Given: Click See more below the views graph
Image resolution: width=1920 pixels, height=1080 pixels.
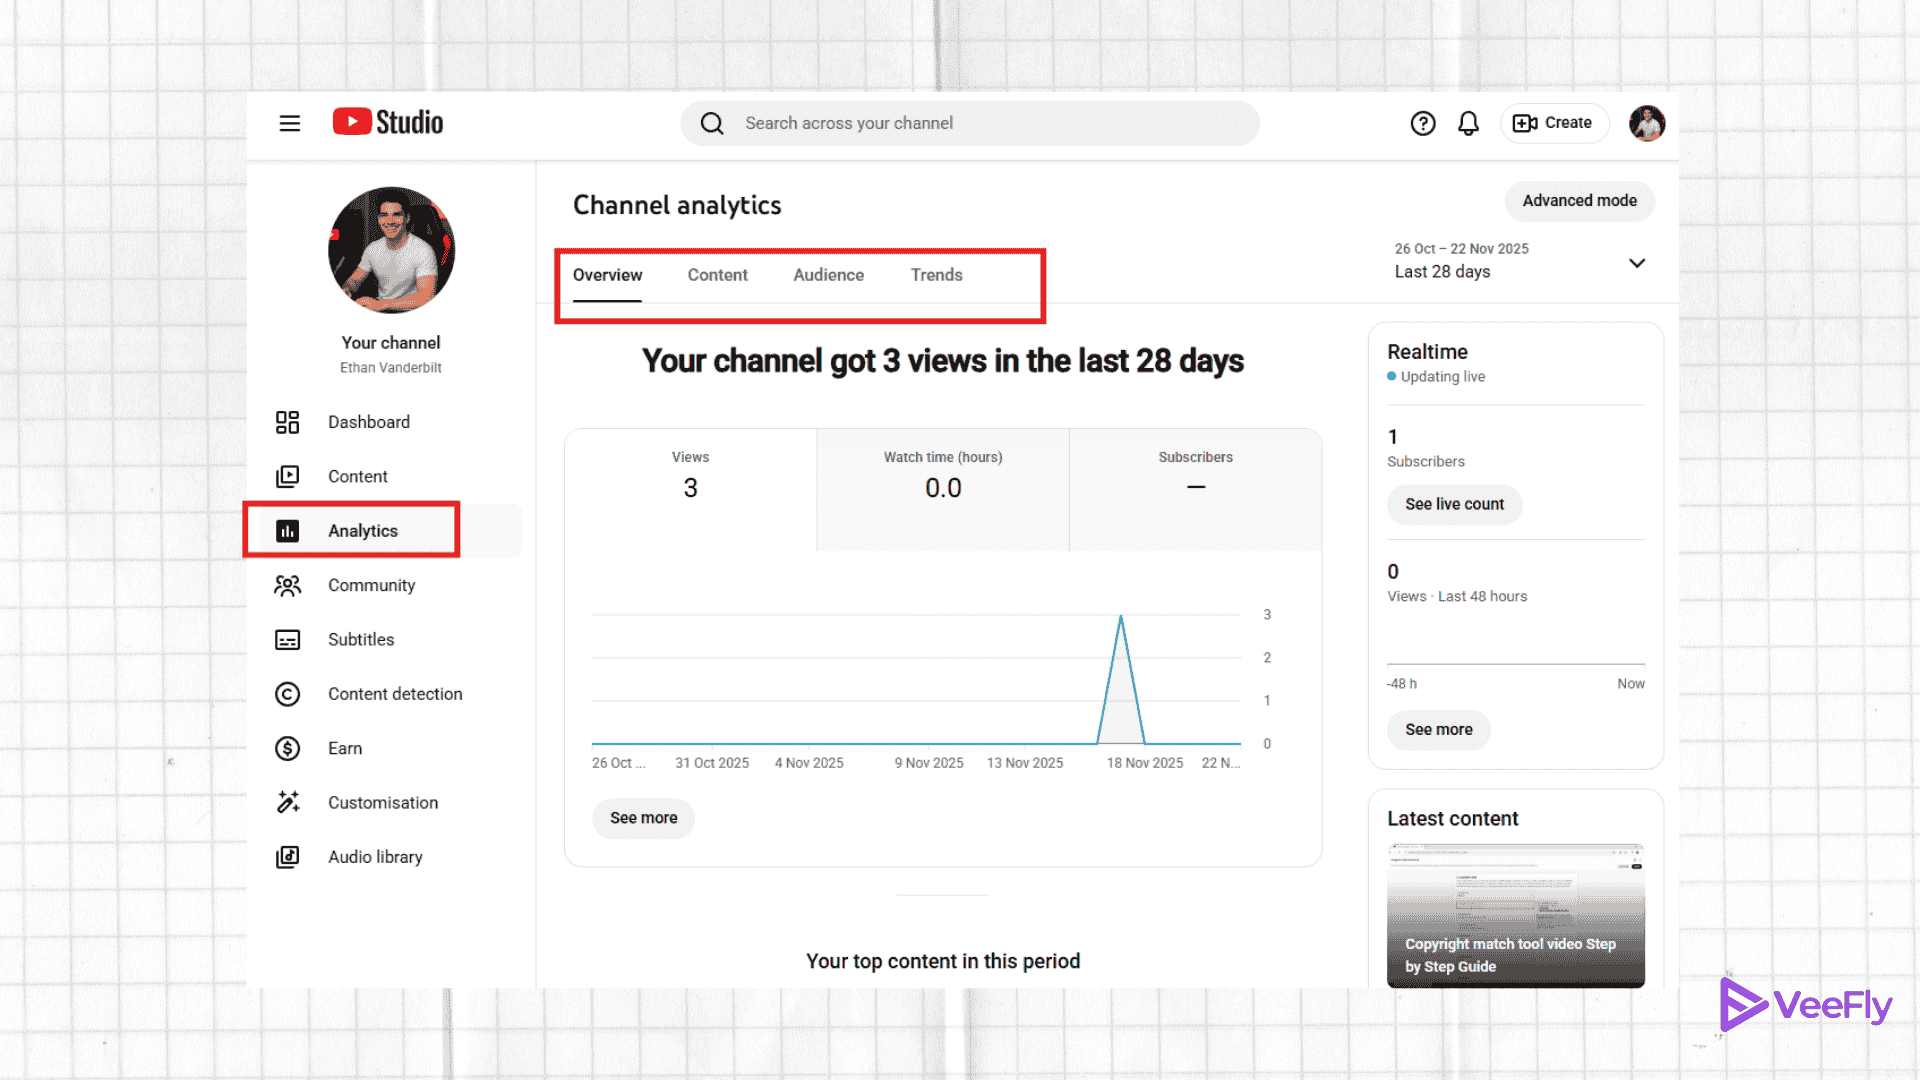Looking at the screenshot, I should point(642,818).
